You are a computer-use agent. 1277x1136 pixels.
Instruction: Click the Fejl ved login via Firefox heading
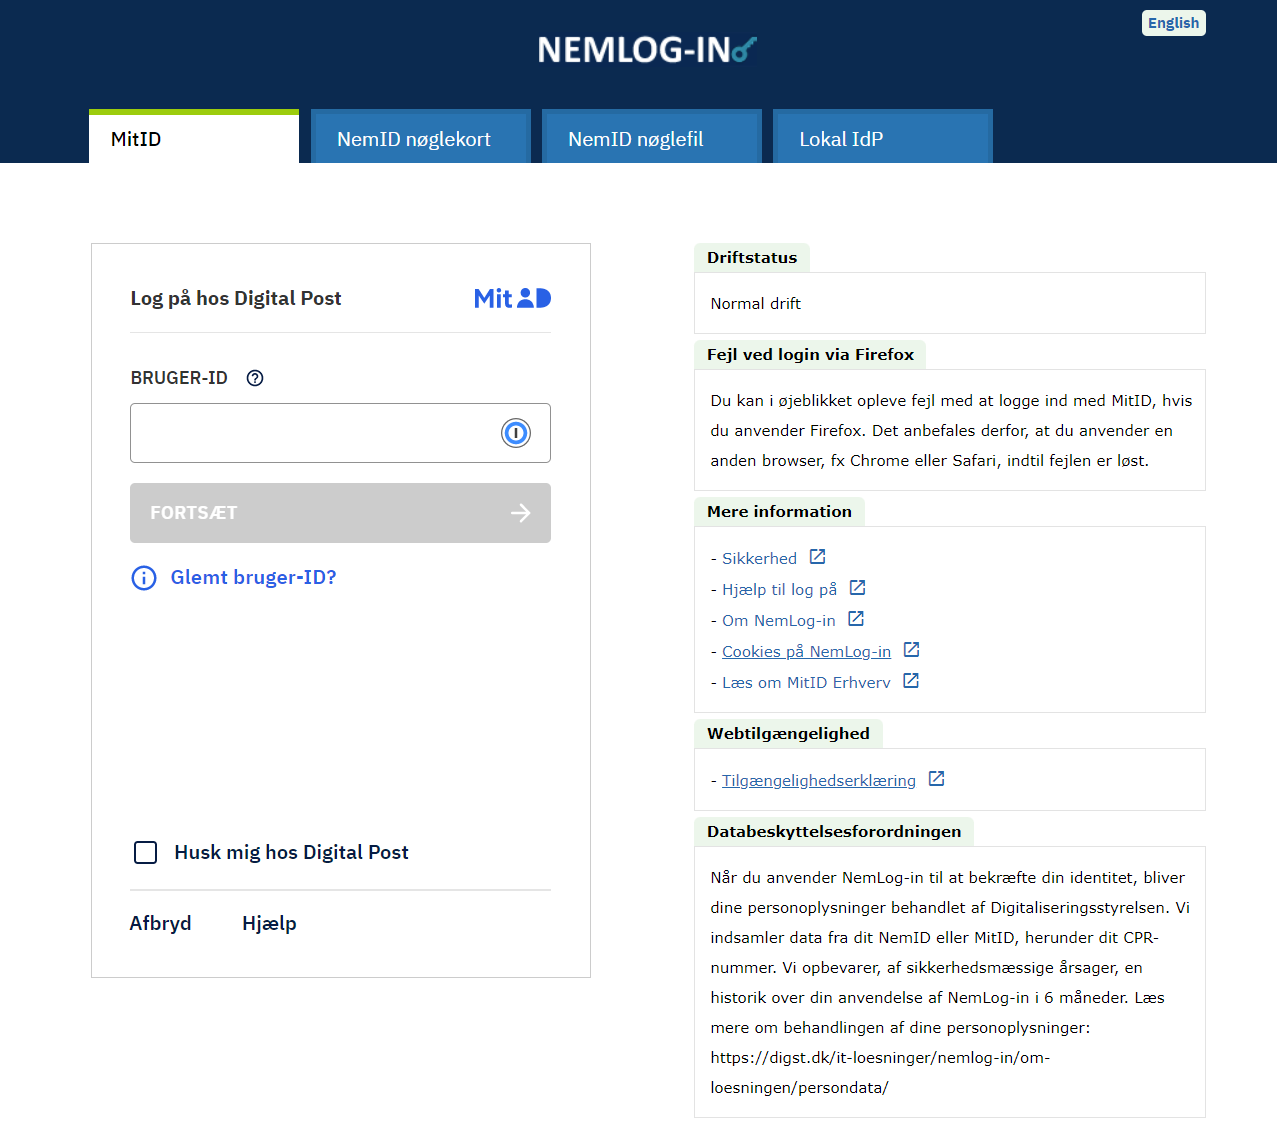pyautogui.click(x=810, y=354)
